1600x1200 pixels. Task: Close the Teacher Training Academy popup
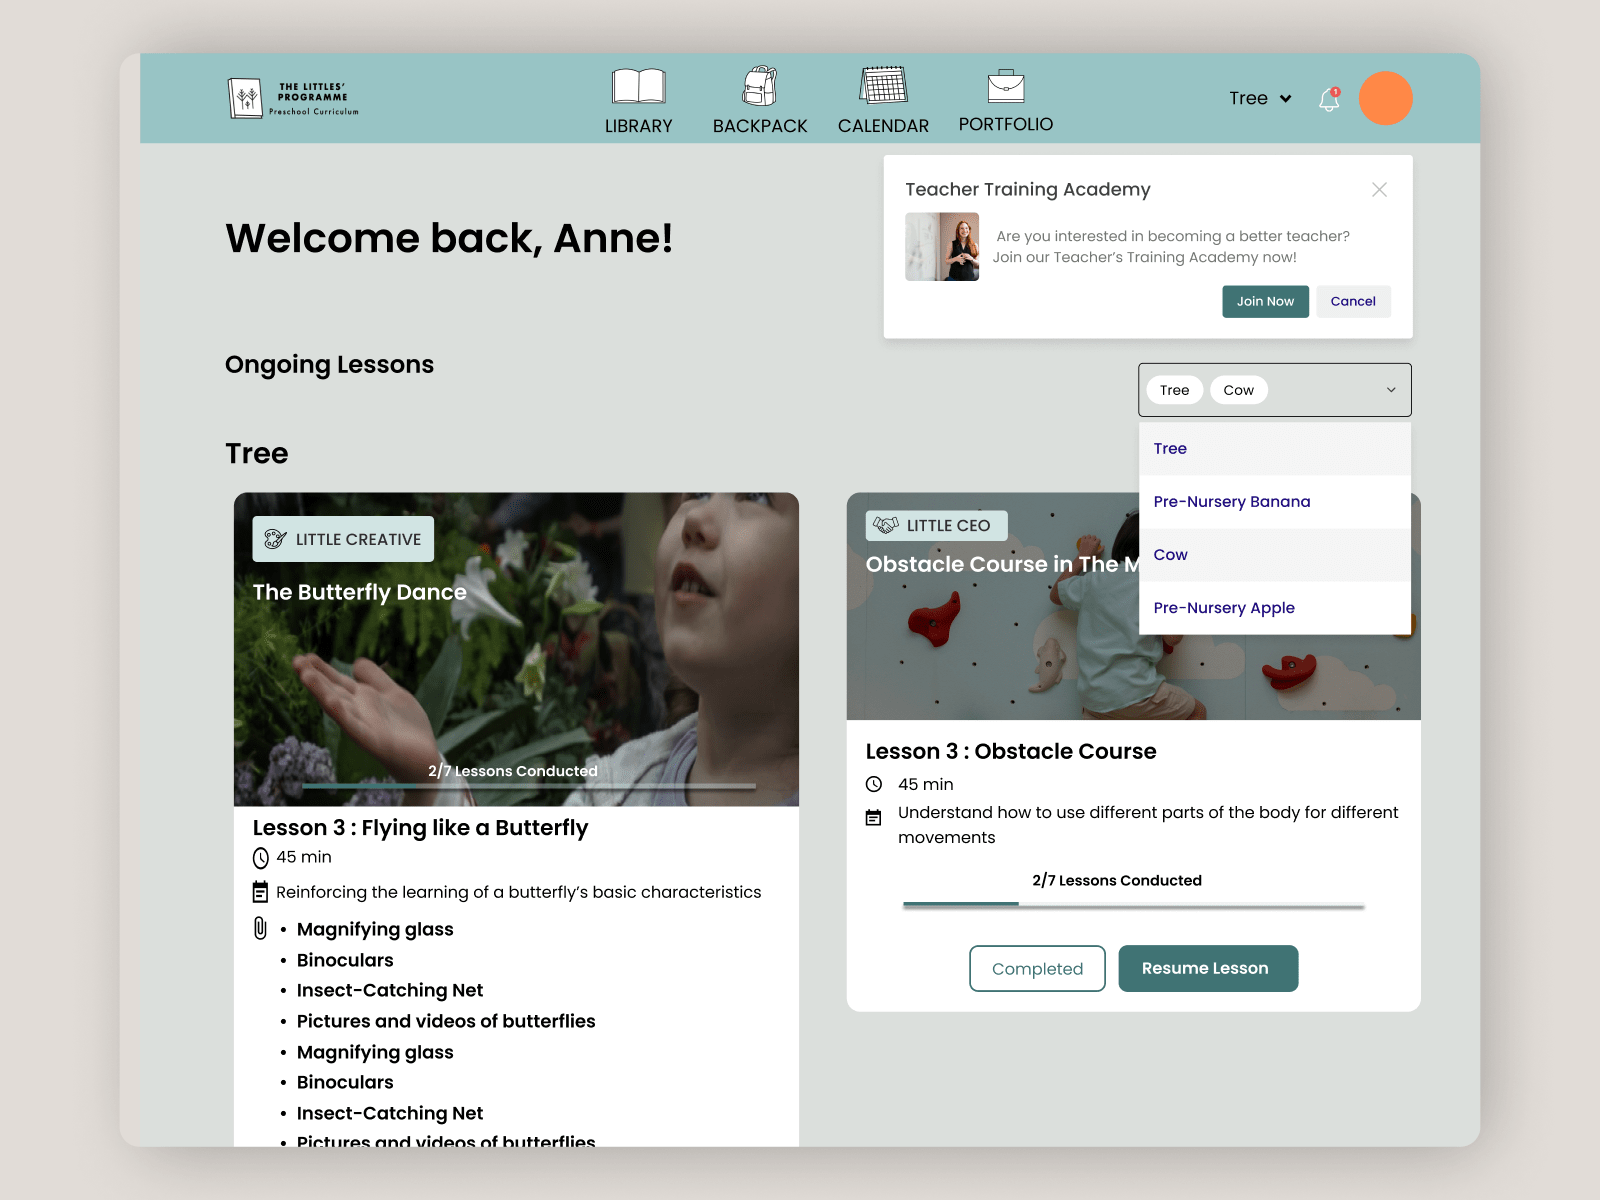tap(1379, 189)
